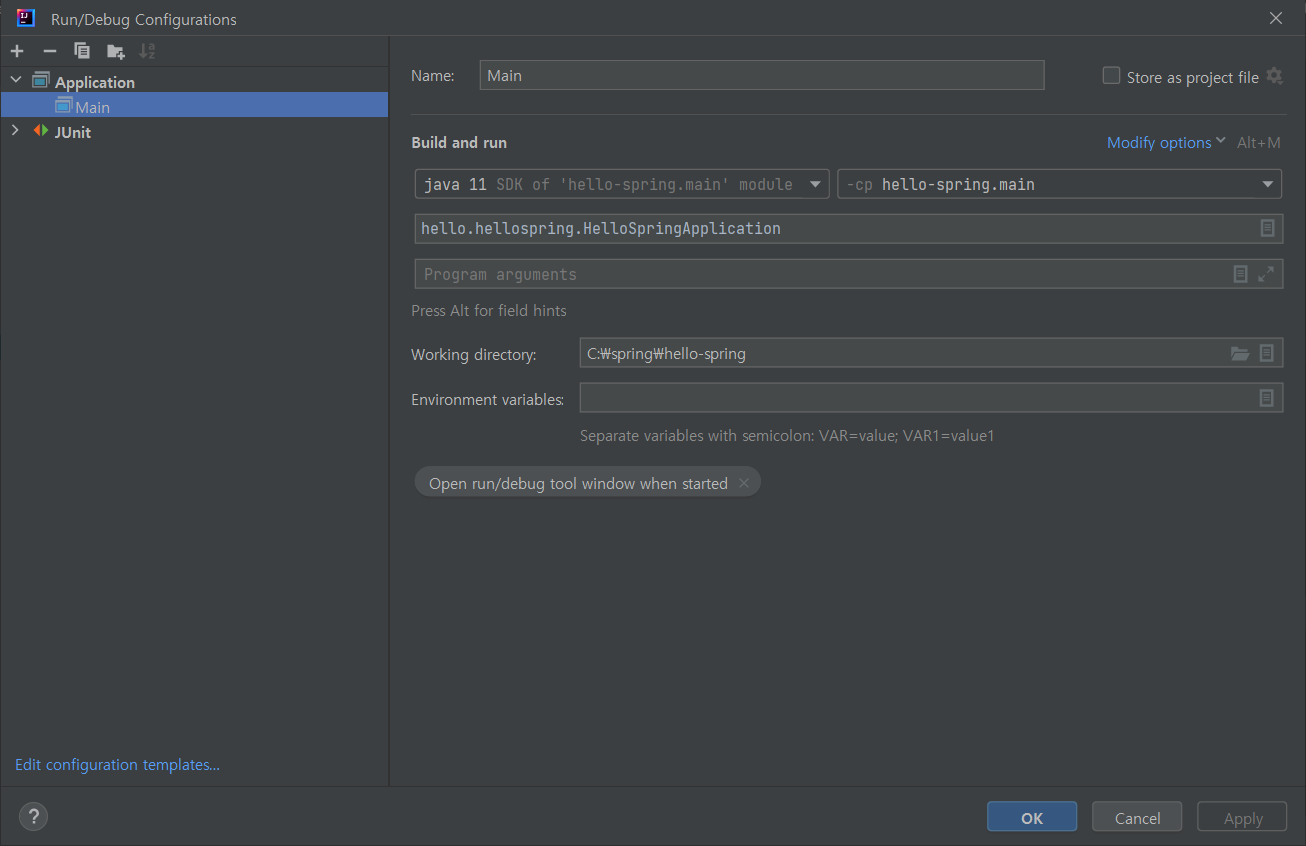Viewport: 1306px width, 846px height.
Task: Save configuration to a new folder
Action: [116, 51]
